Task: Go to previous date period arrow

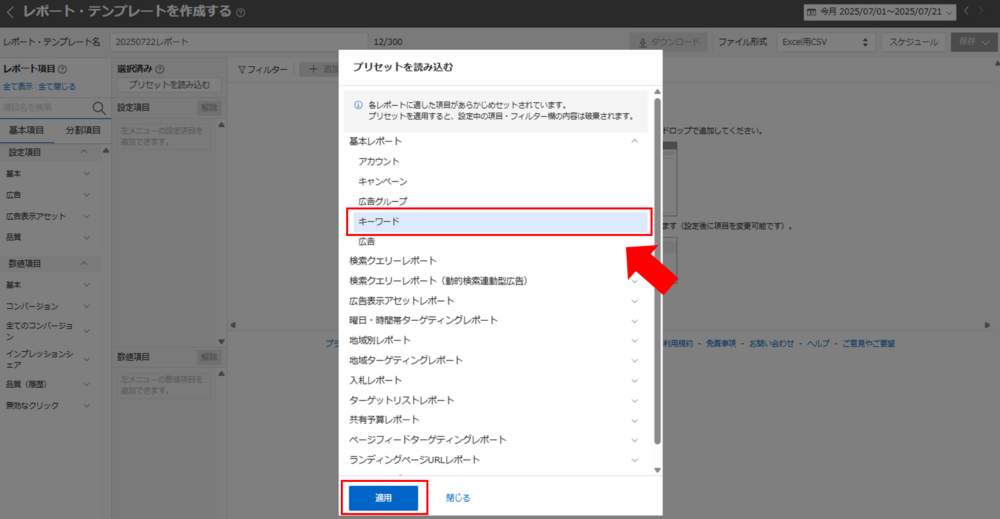Action: click(x=967, y=11)
